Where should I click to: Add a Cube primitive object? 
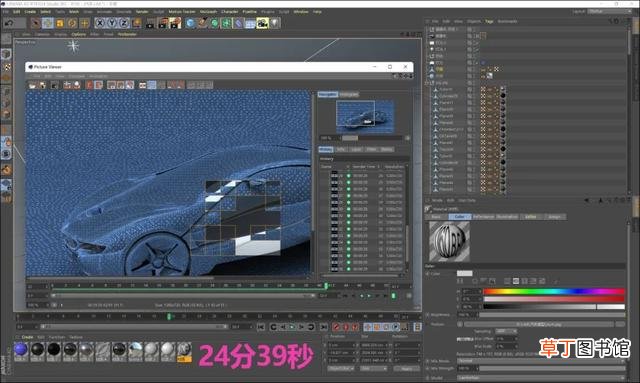click(x=190, y=23)
